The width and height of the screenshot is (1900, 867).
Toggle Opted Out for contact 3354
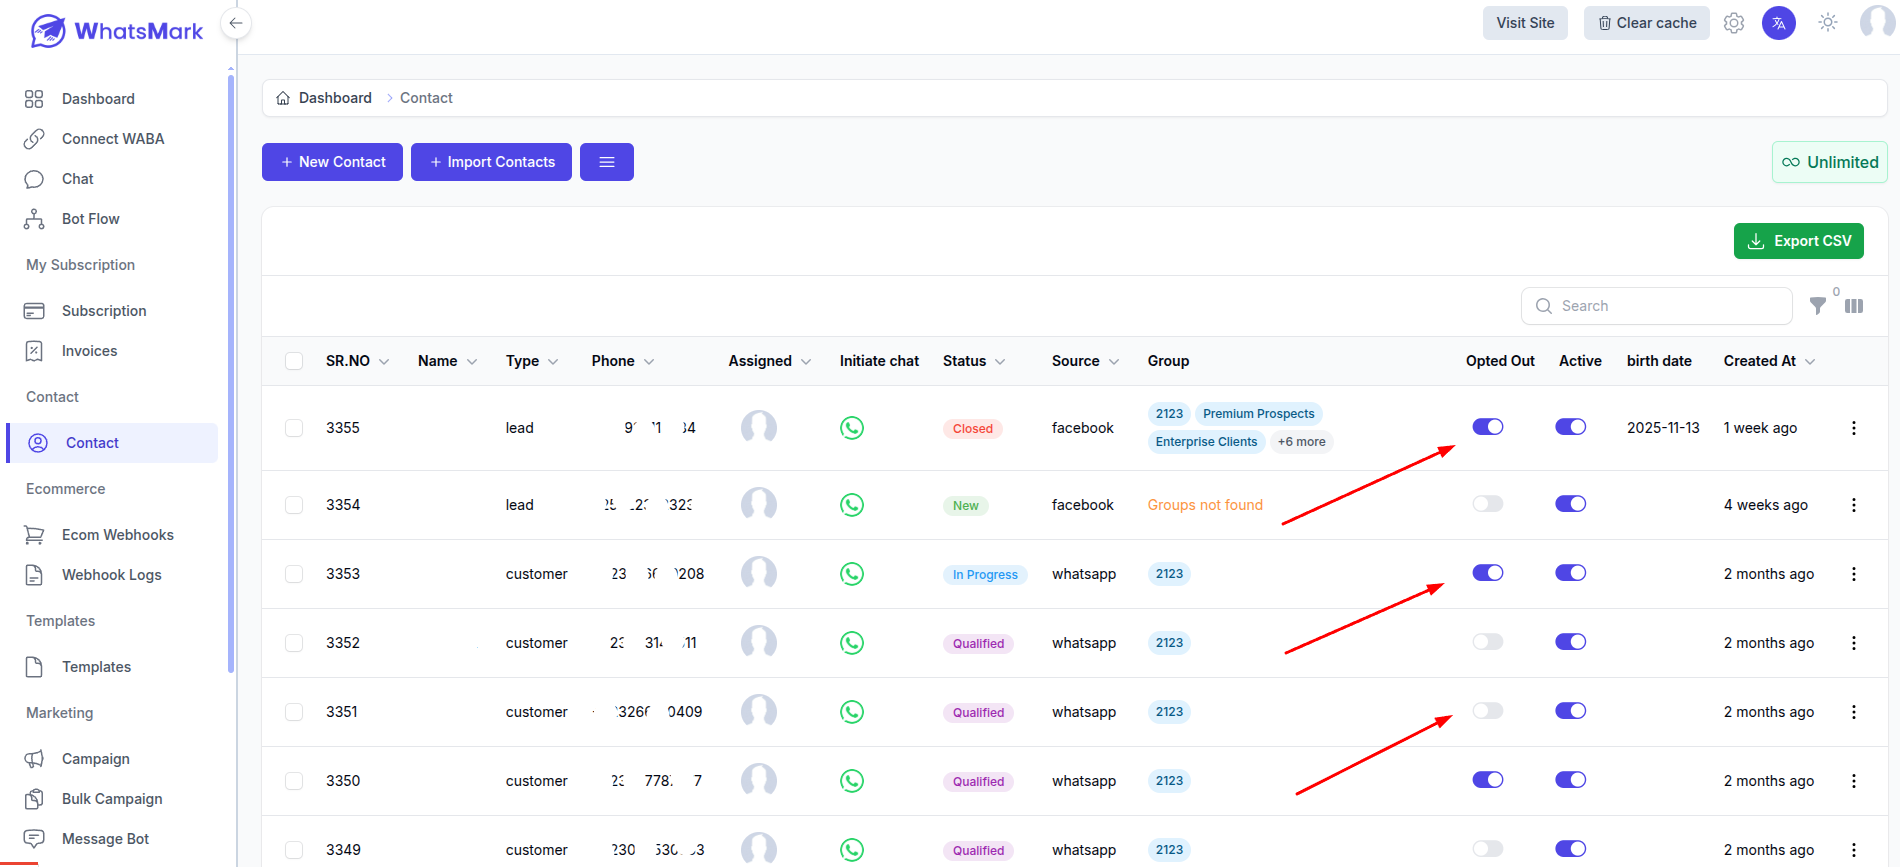point(1488,504)
